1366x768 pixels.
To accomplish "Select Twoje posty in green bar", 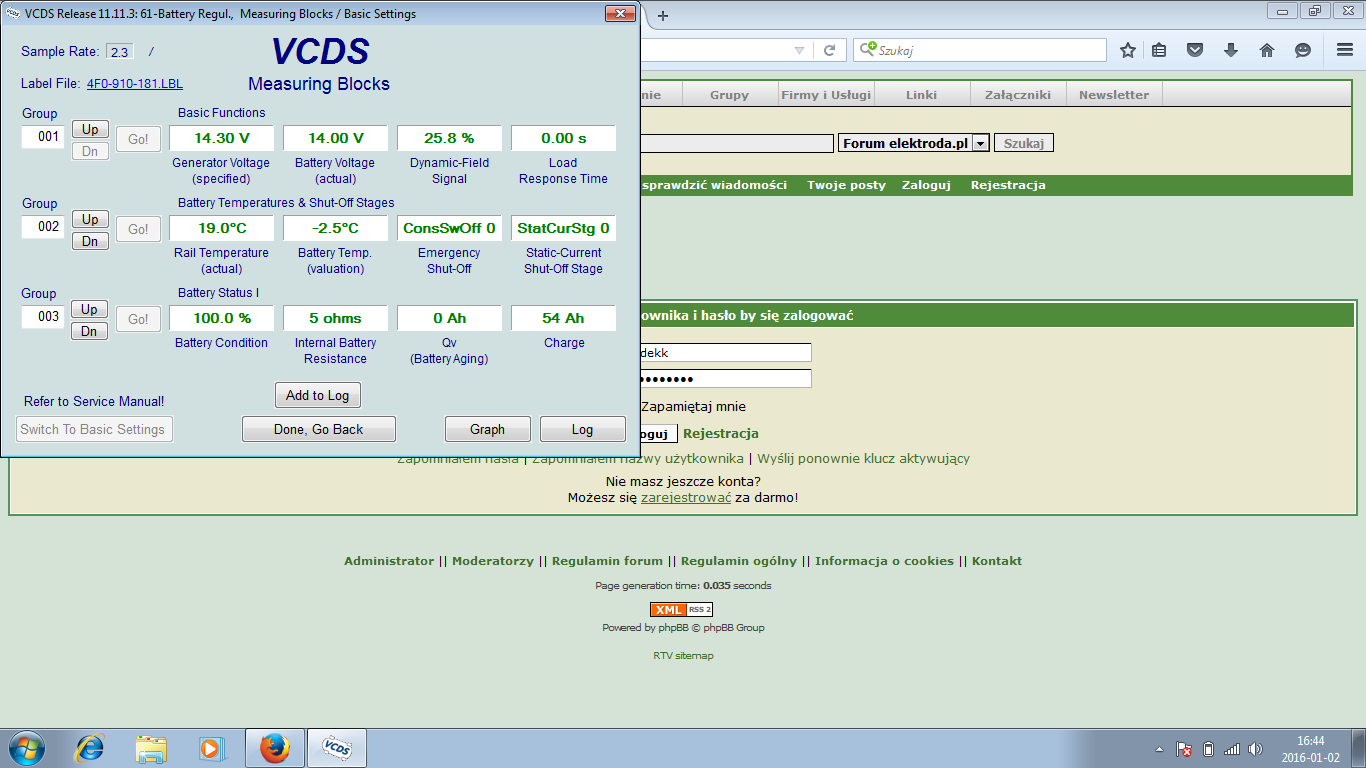I will pos(846,185).
